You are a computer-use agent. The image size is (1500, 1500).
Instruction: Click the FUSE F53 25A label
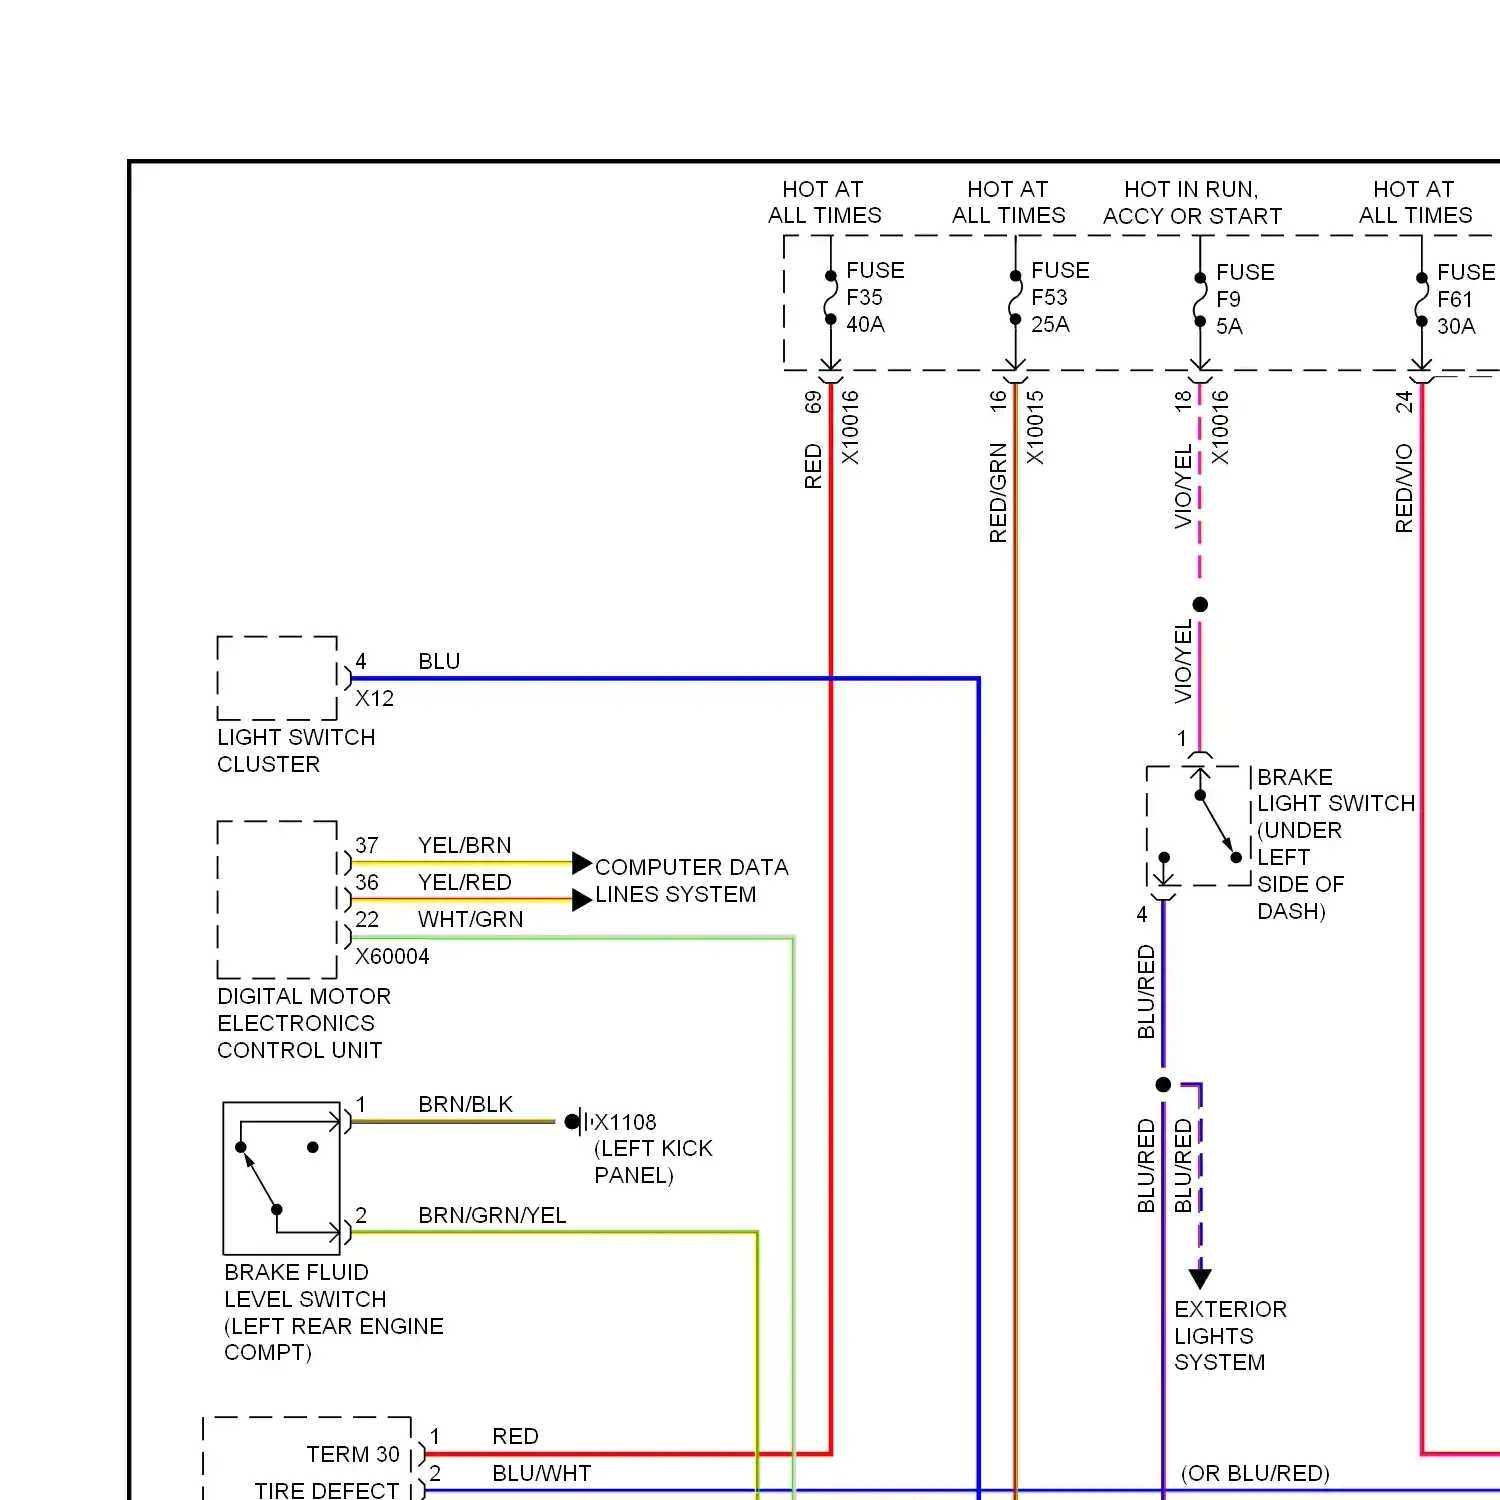coord(1060,297)
